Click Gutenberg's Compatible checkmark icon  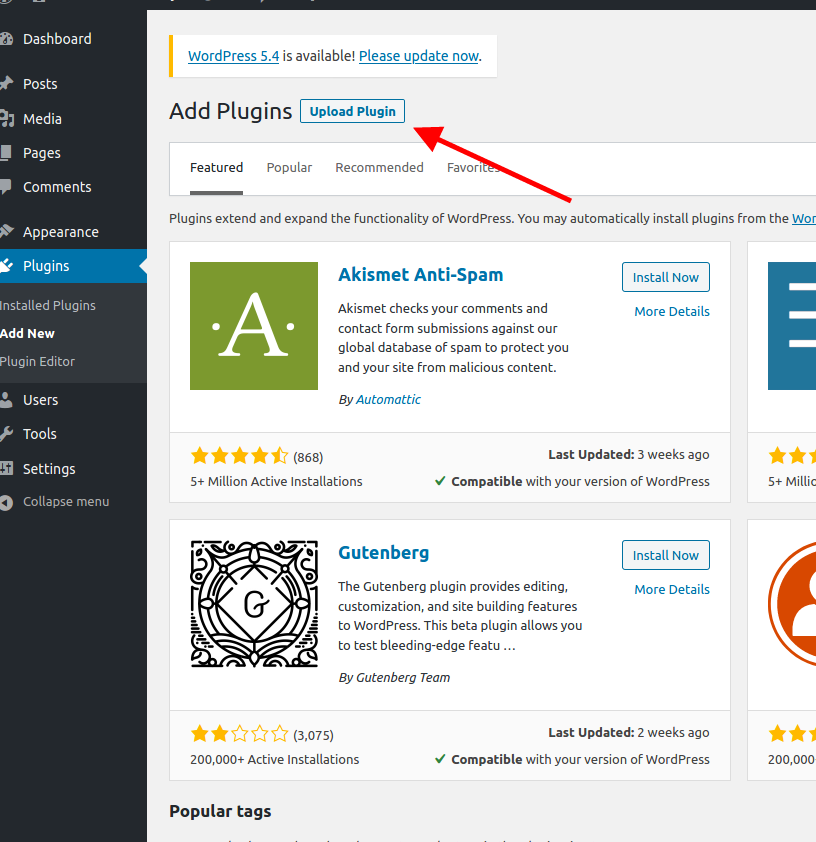[440, 759]
